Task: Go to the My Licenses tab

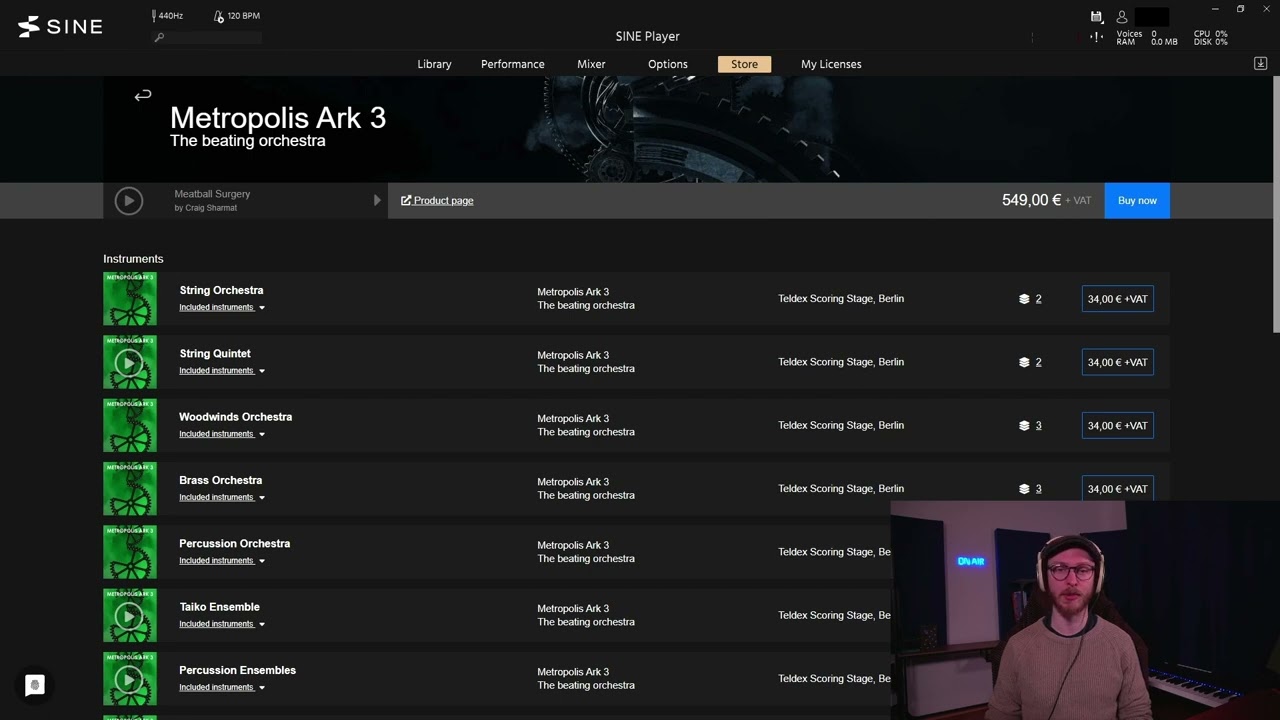Action: point(831,64)
